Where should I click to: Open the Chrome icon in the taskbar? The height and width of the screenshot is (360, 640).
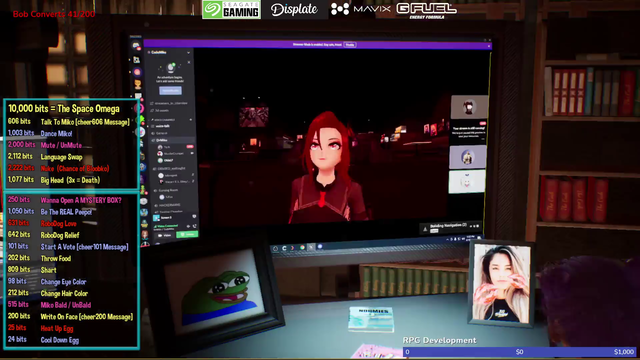click(302, 247)
